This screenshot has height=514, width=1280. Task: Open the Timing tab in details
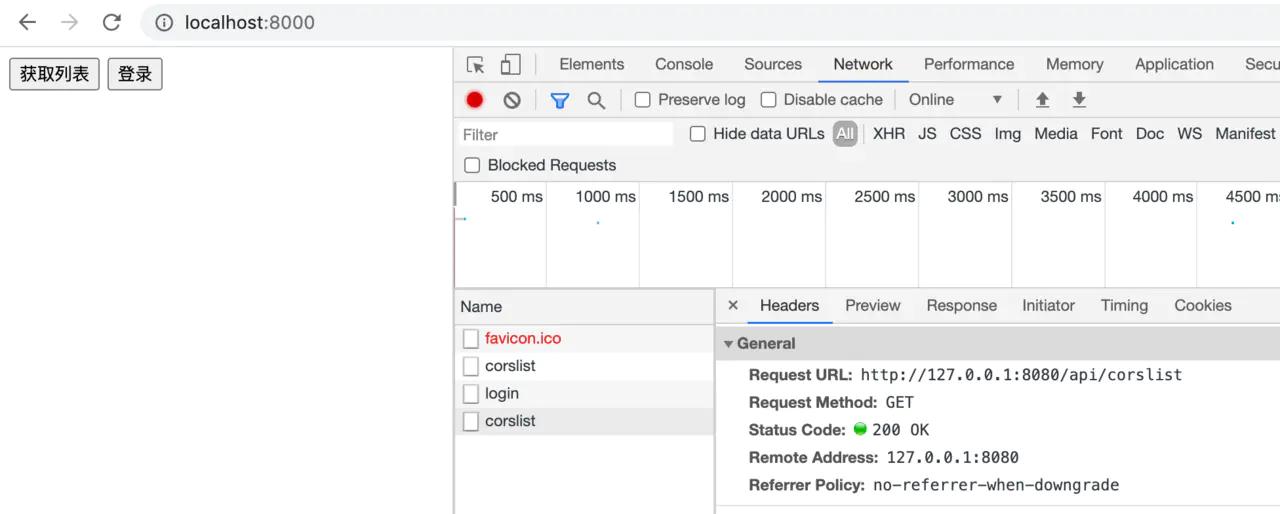coord(1125,306)
